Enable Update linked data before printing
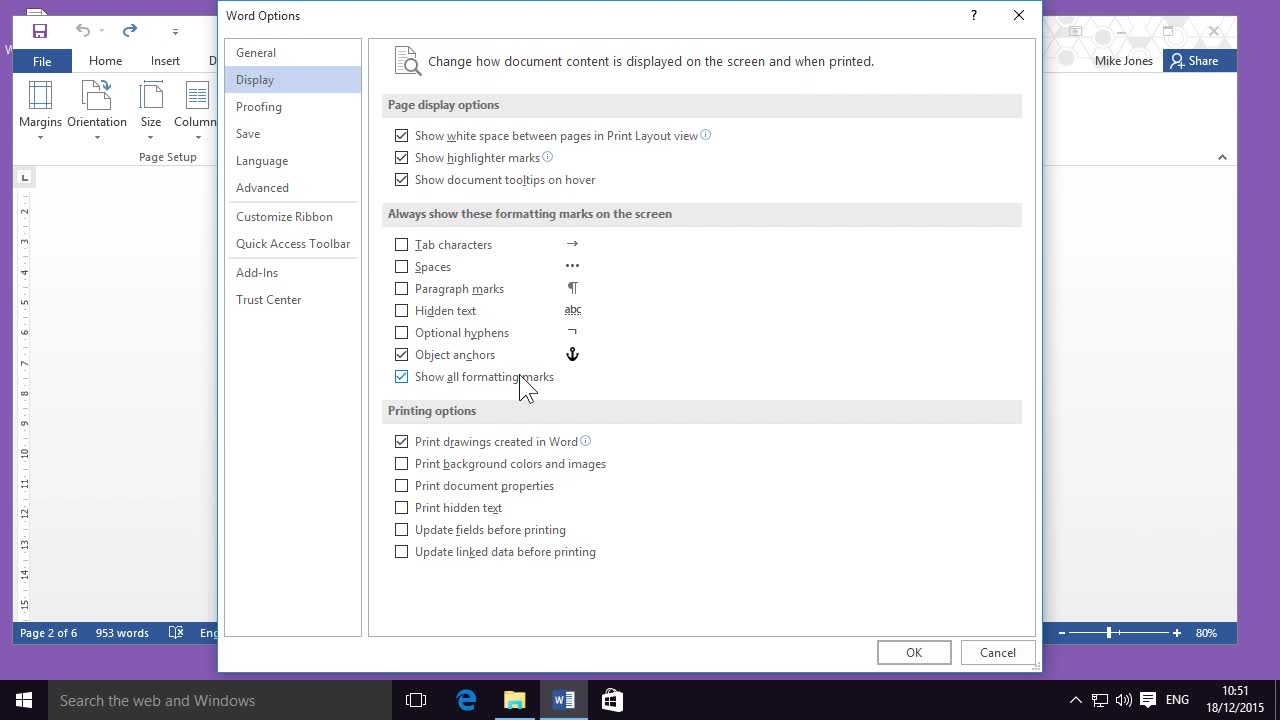The width and height of the screenshot is (1280, 720). (x=401, y=552)
